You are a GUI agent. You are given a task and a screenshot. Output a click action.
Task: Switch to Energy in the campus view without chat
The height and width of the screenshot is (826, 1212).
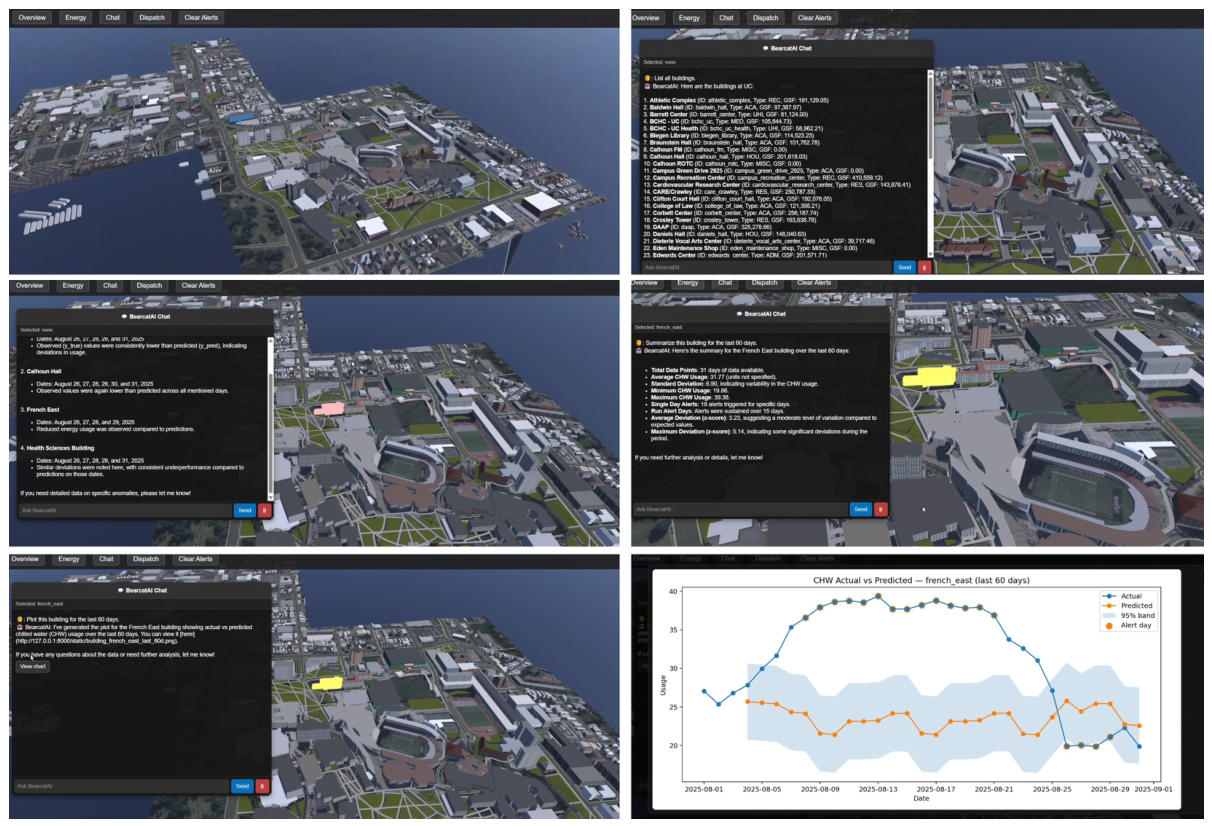tap(73, 18)
